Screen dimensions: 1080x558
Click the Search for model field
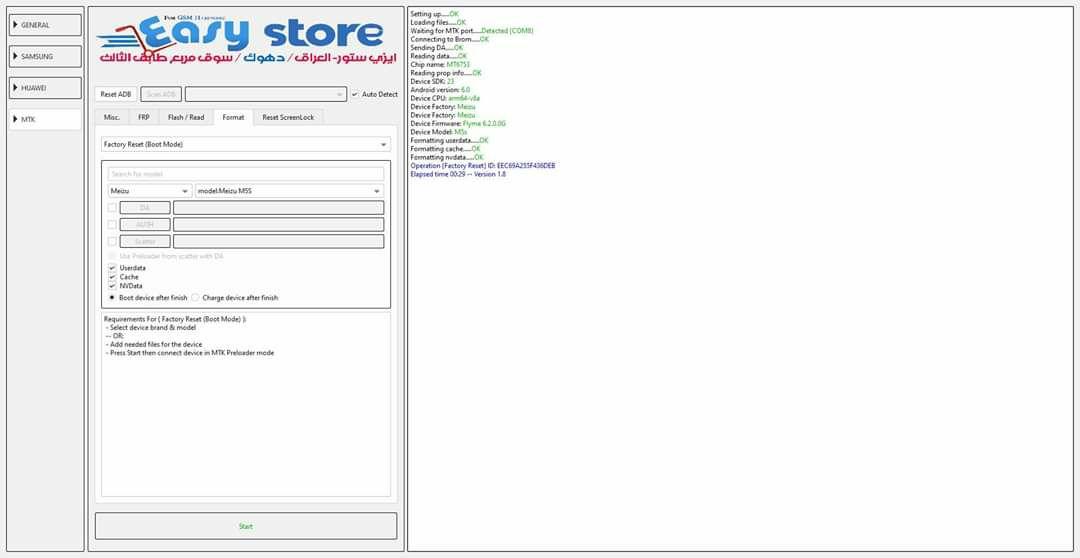tap(245, 174)
